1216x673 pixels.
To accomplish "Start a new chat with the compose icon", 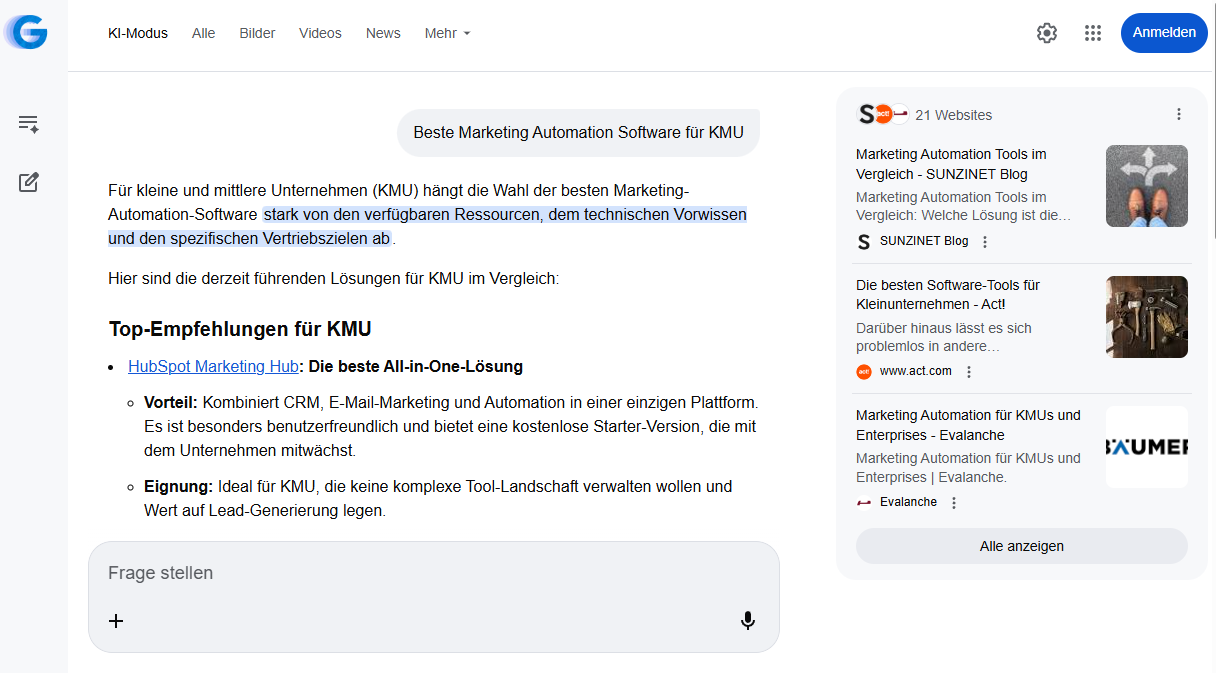I will [28, 182].
